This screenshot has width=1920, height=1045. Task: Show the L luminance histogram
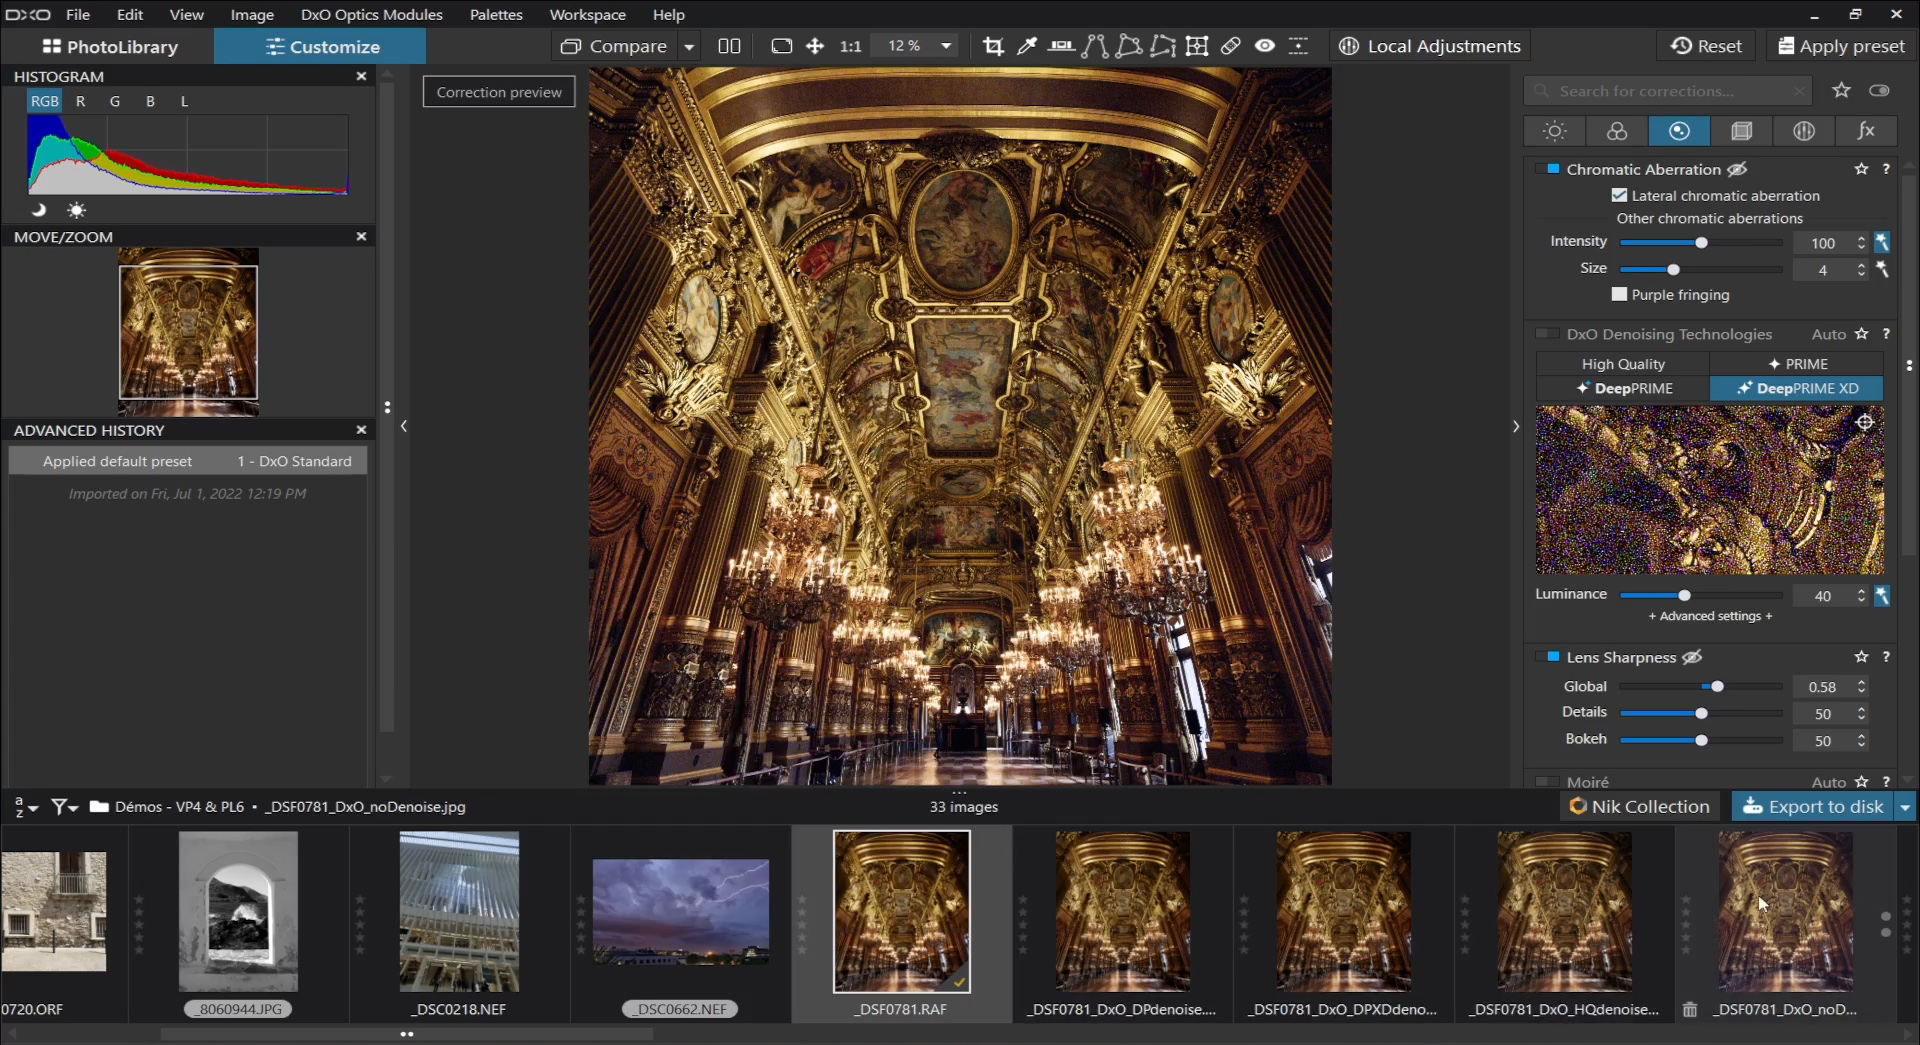click(184, 101)
